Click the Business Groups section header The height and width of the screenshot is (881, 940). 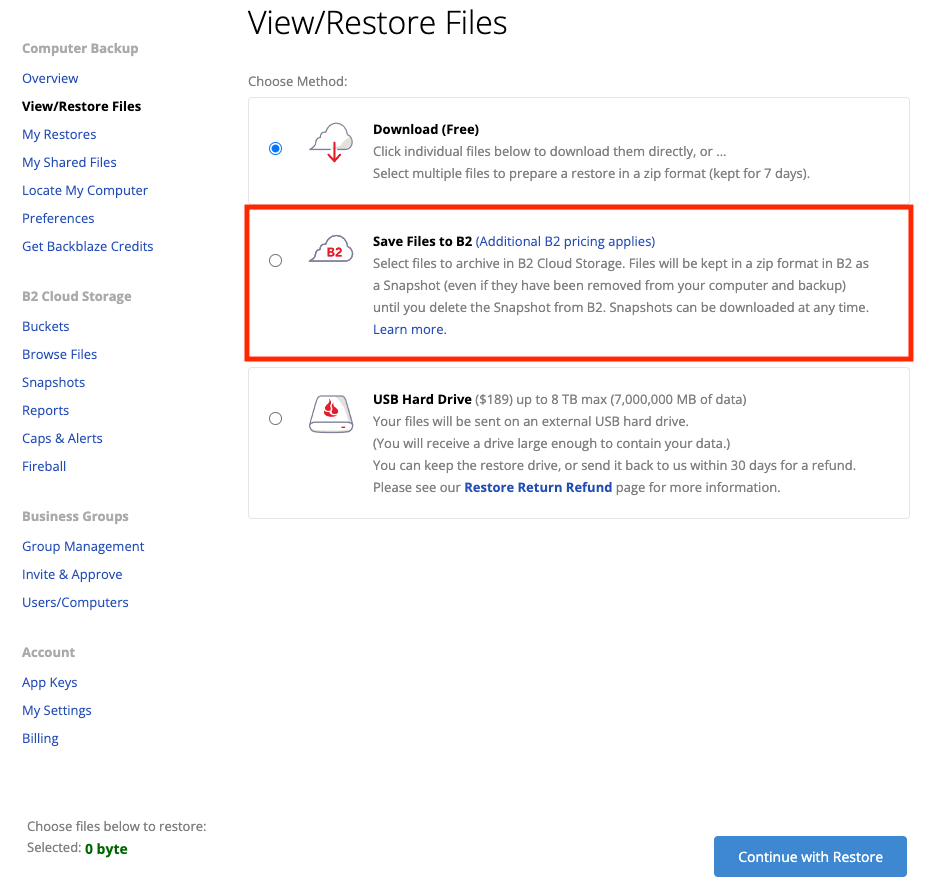[76, 517]
